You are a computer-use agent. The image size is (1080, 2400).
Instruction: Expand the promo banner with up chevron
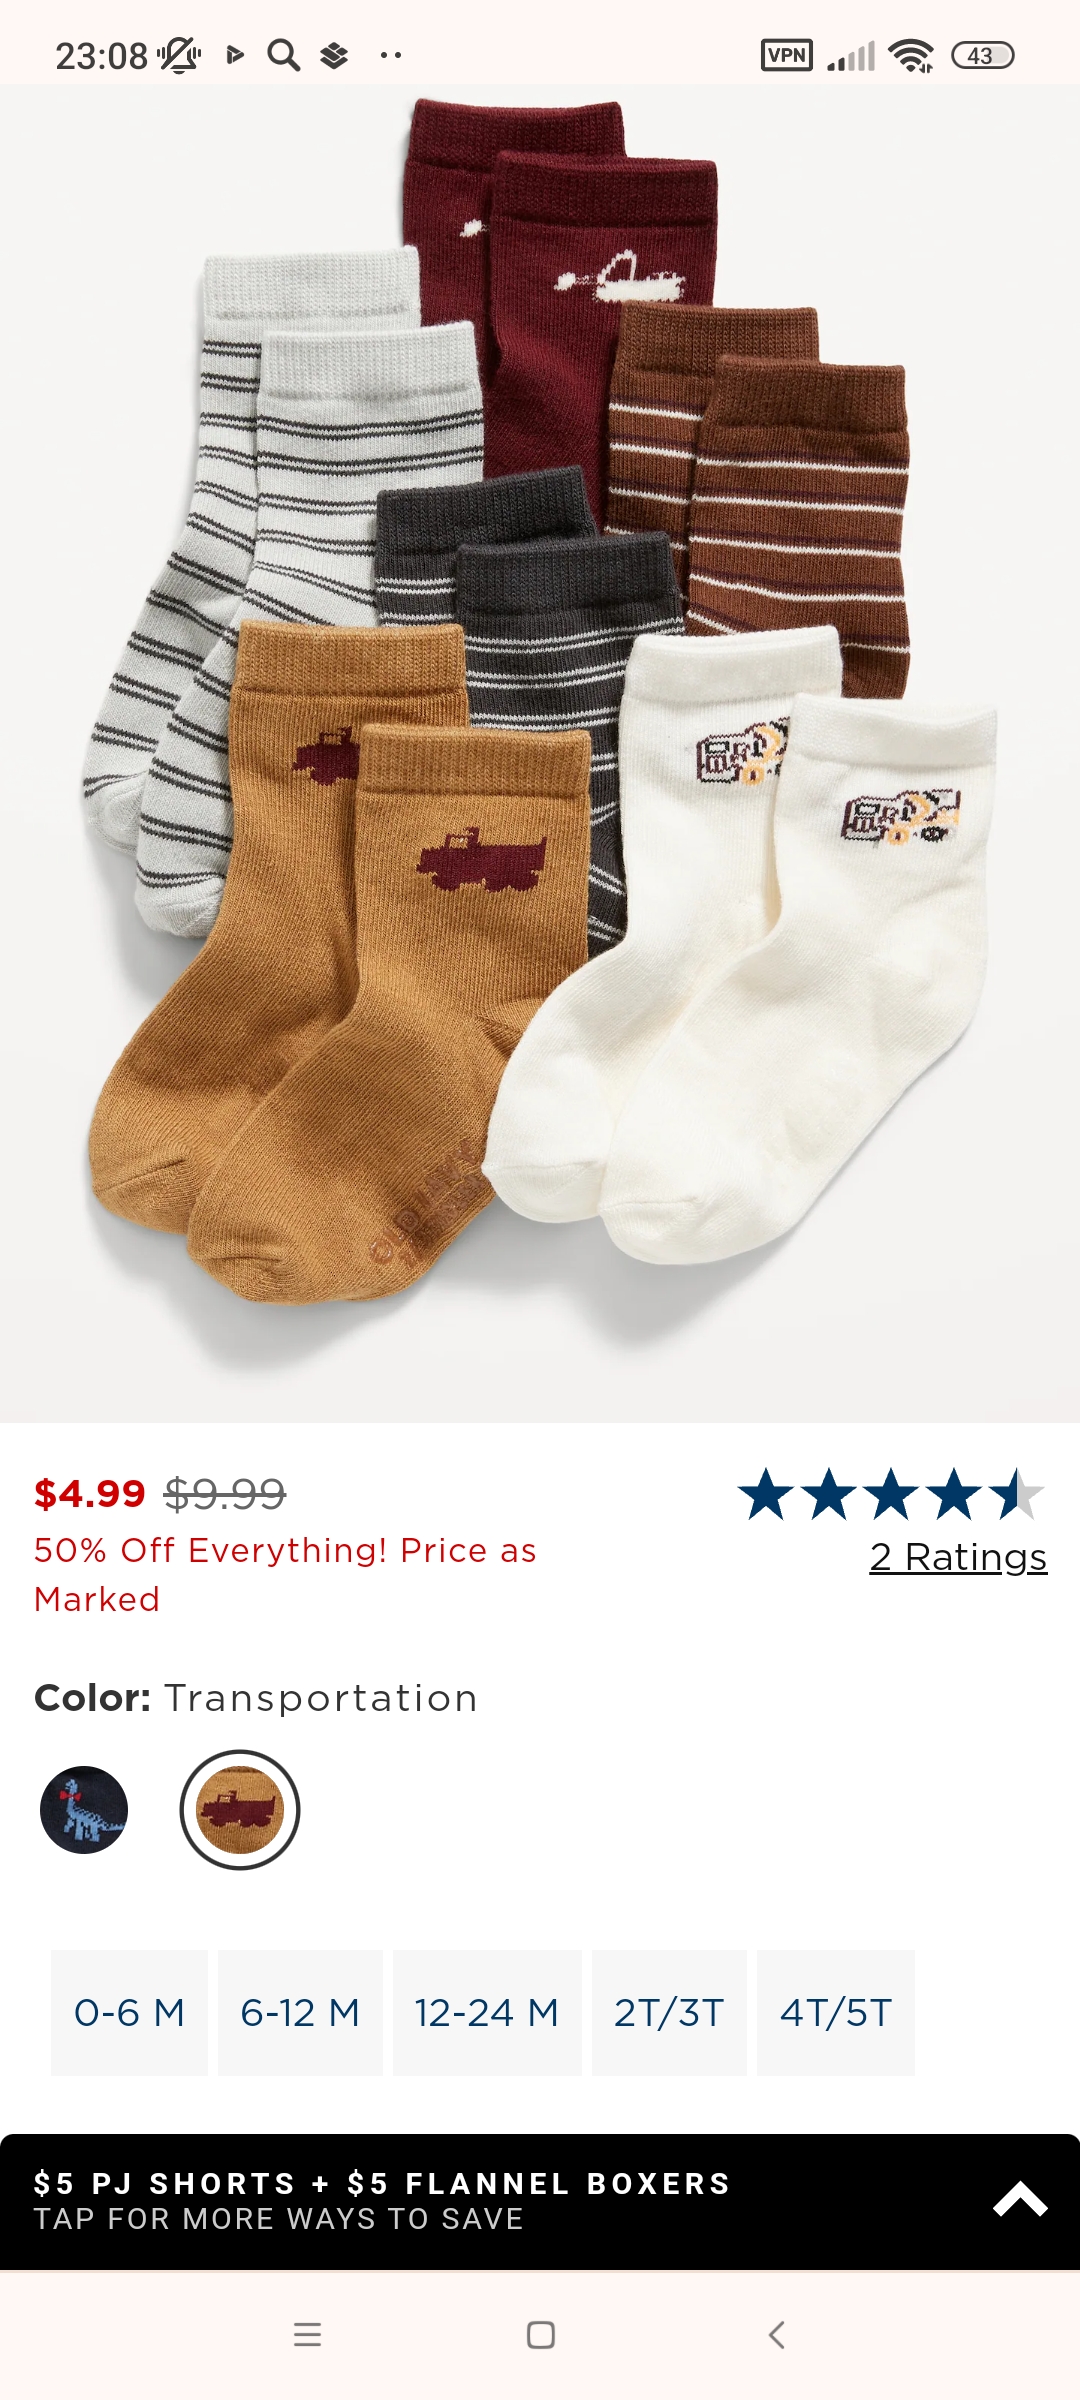click(1020, 2199)
